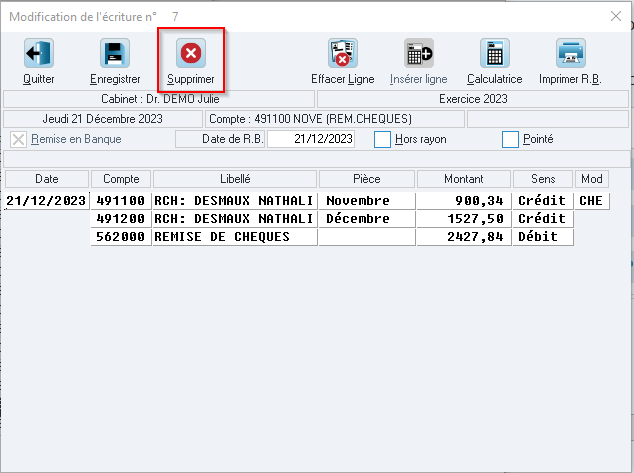Click the 1527,50 amount cell

464,219
